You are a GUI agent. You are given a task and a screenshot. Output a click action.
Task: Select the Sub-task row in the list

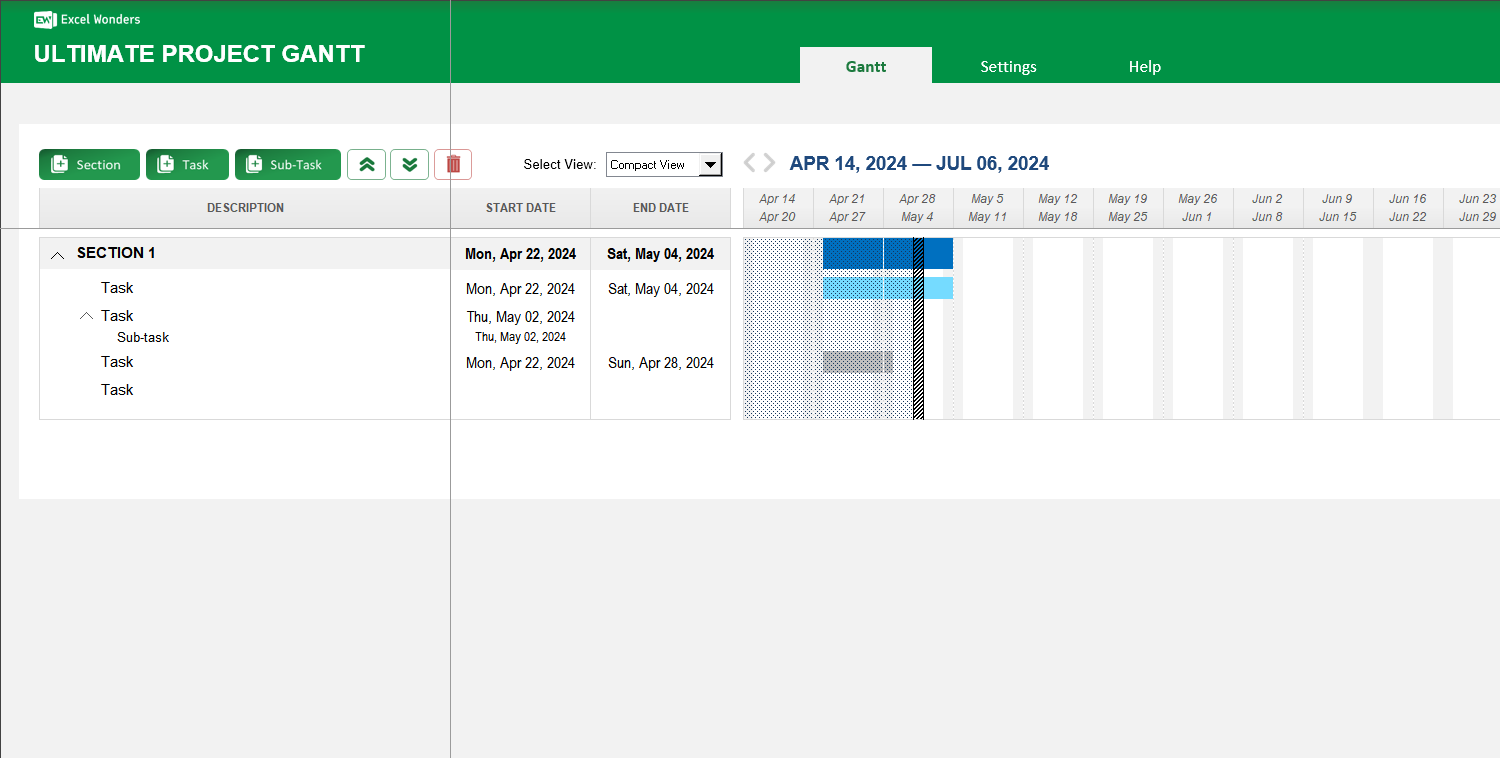pos(143,337)
